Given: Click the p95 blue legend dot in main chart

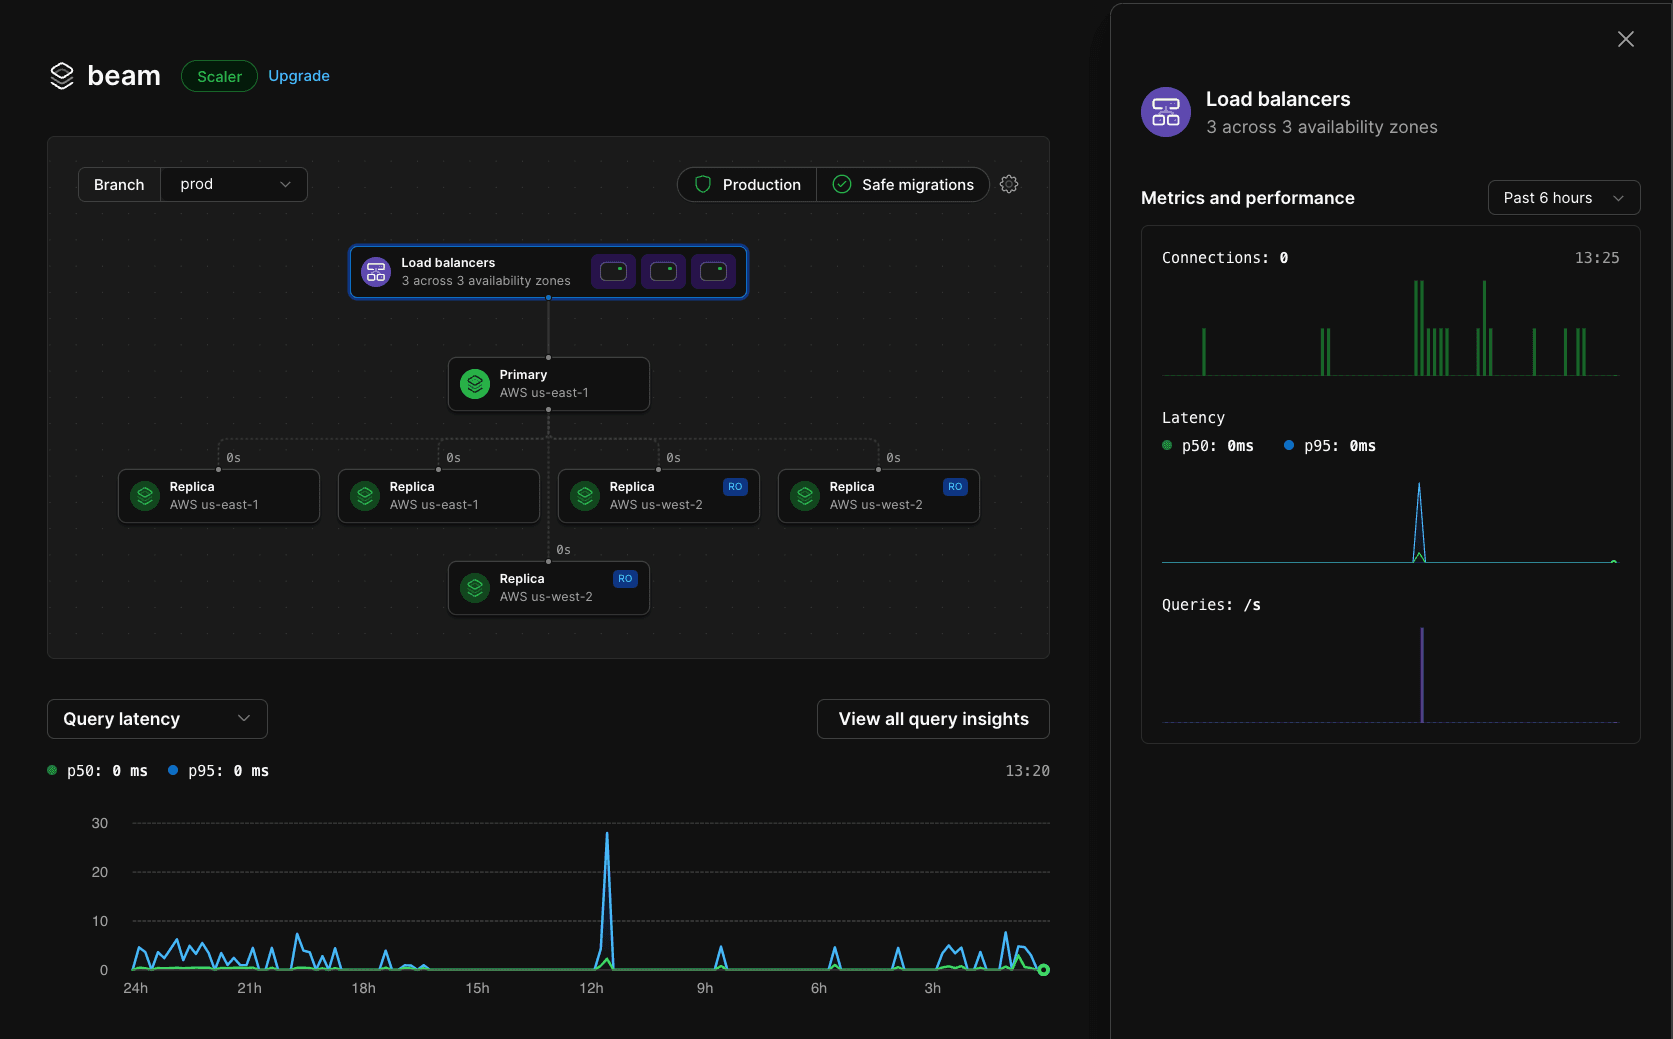Looking at the screenshot, I should tap(173, 770).
